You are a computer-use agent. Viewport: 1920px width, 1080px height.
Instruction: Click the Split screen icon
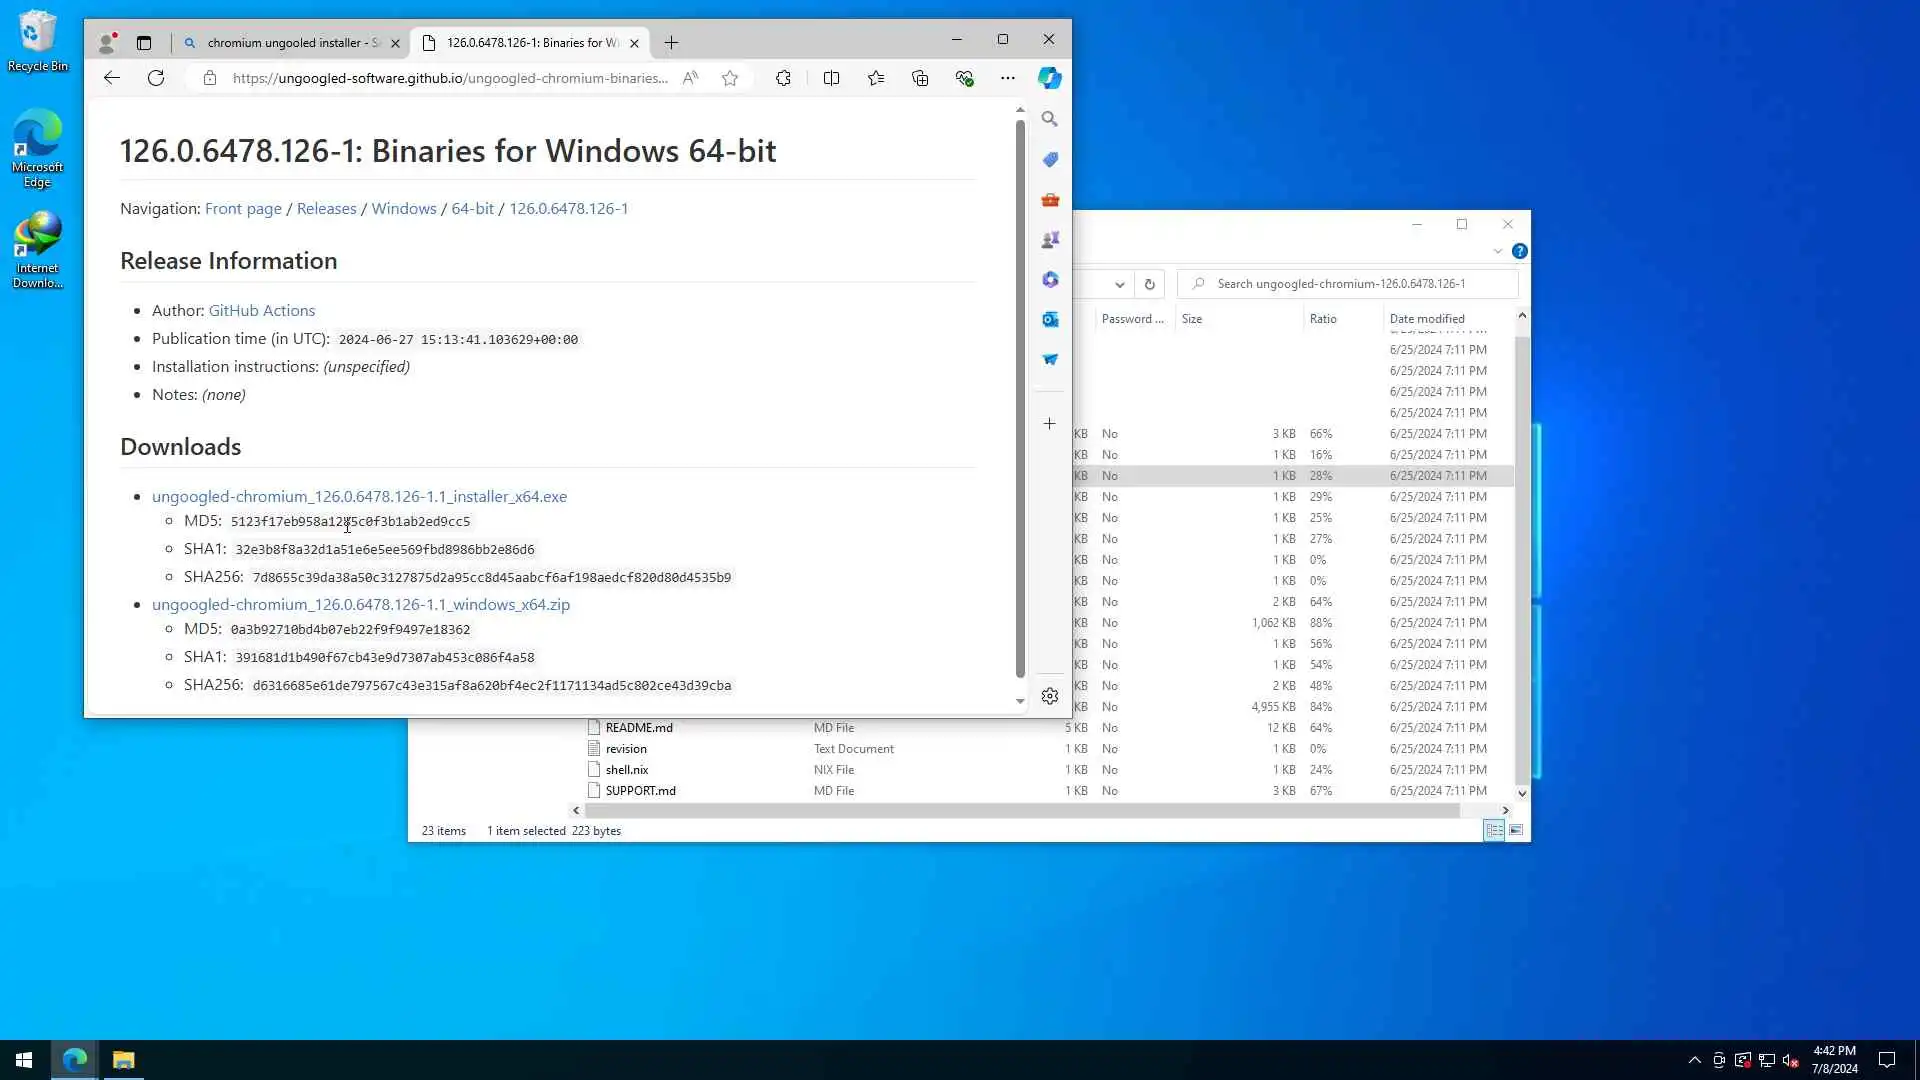point(831,78)
